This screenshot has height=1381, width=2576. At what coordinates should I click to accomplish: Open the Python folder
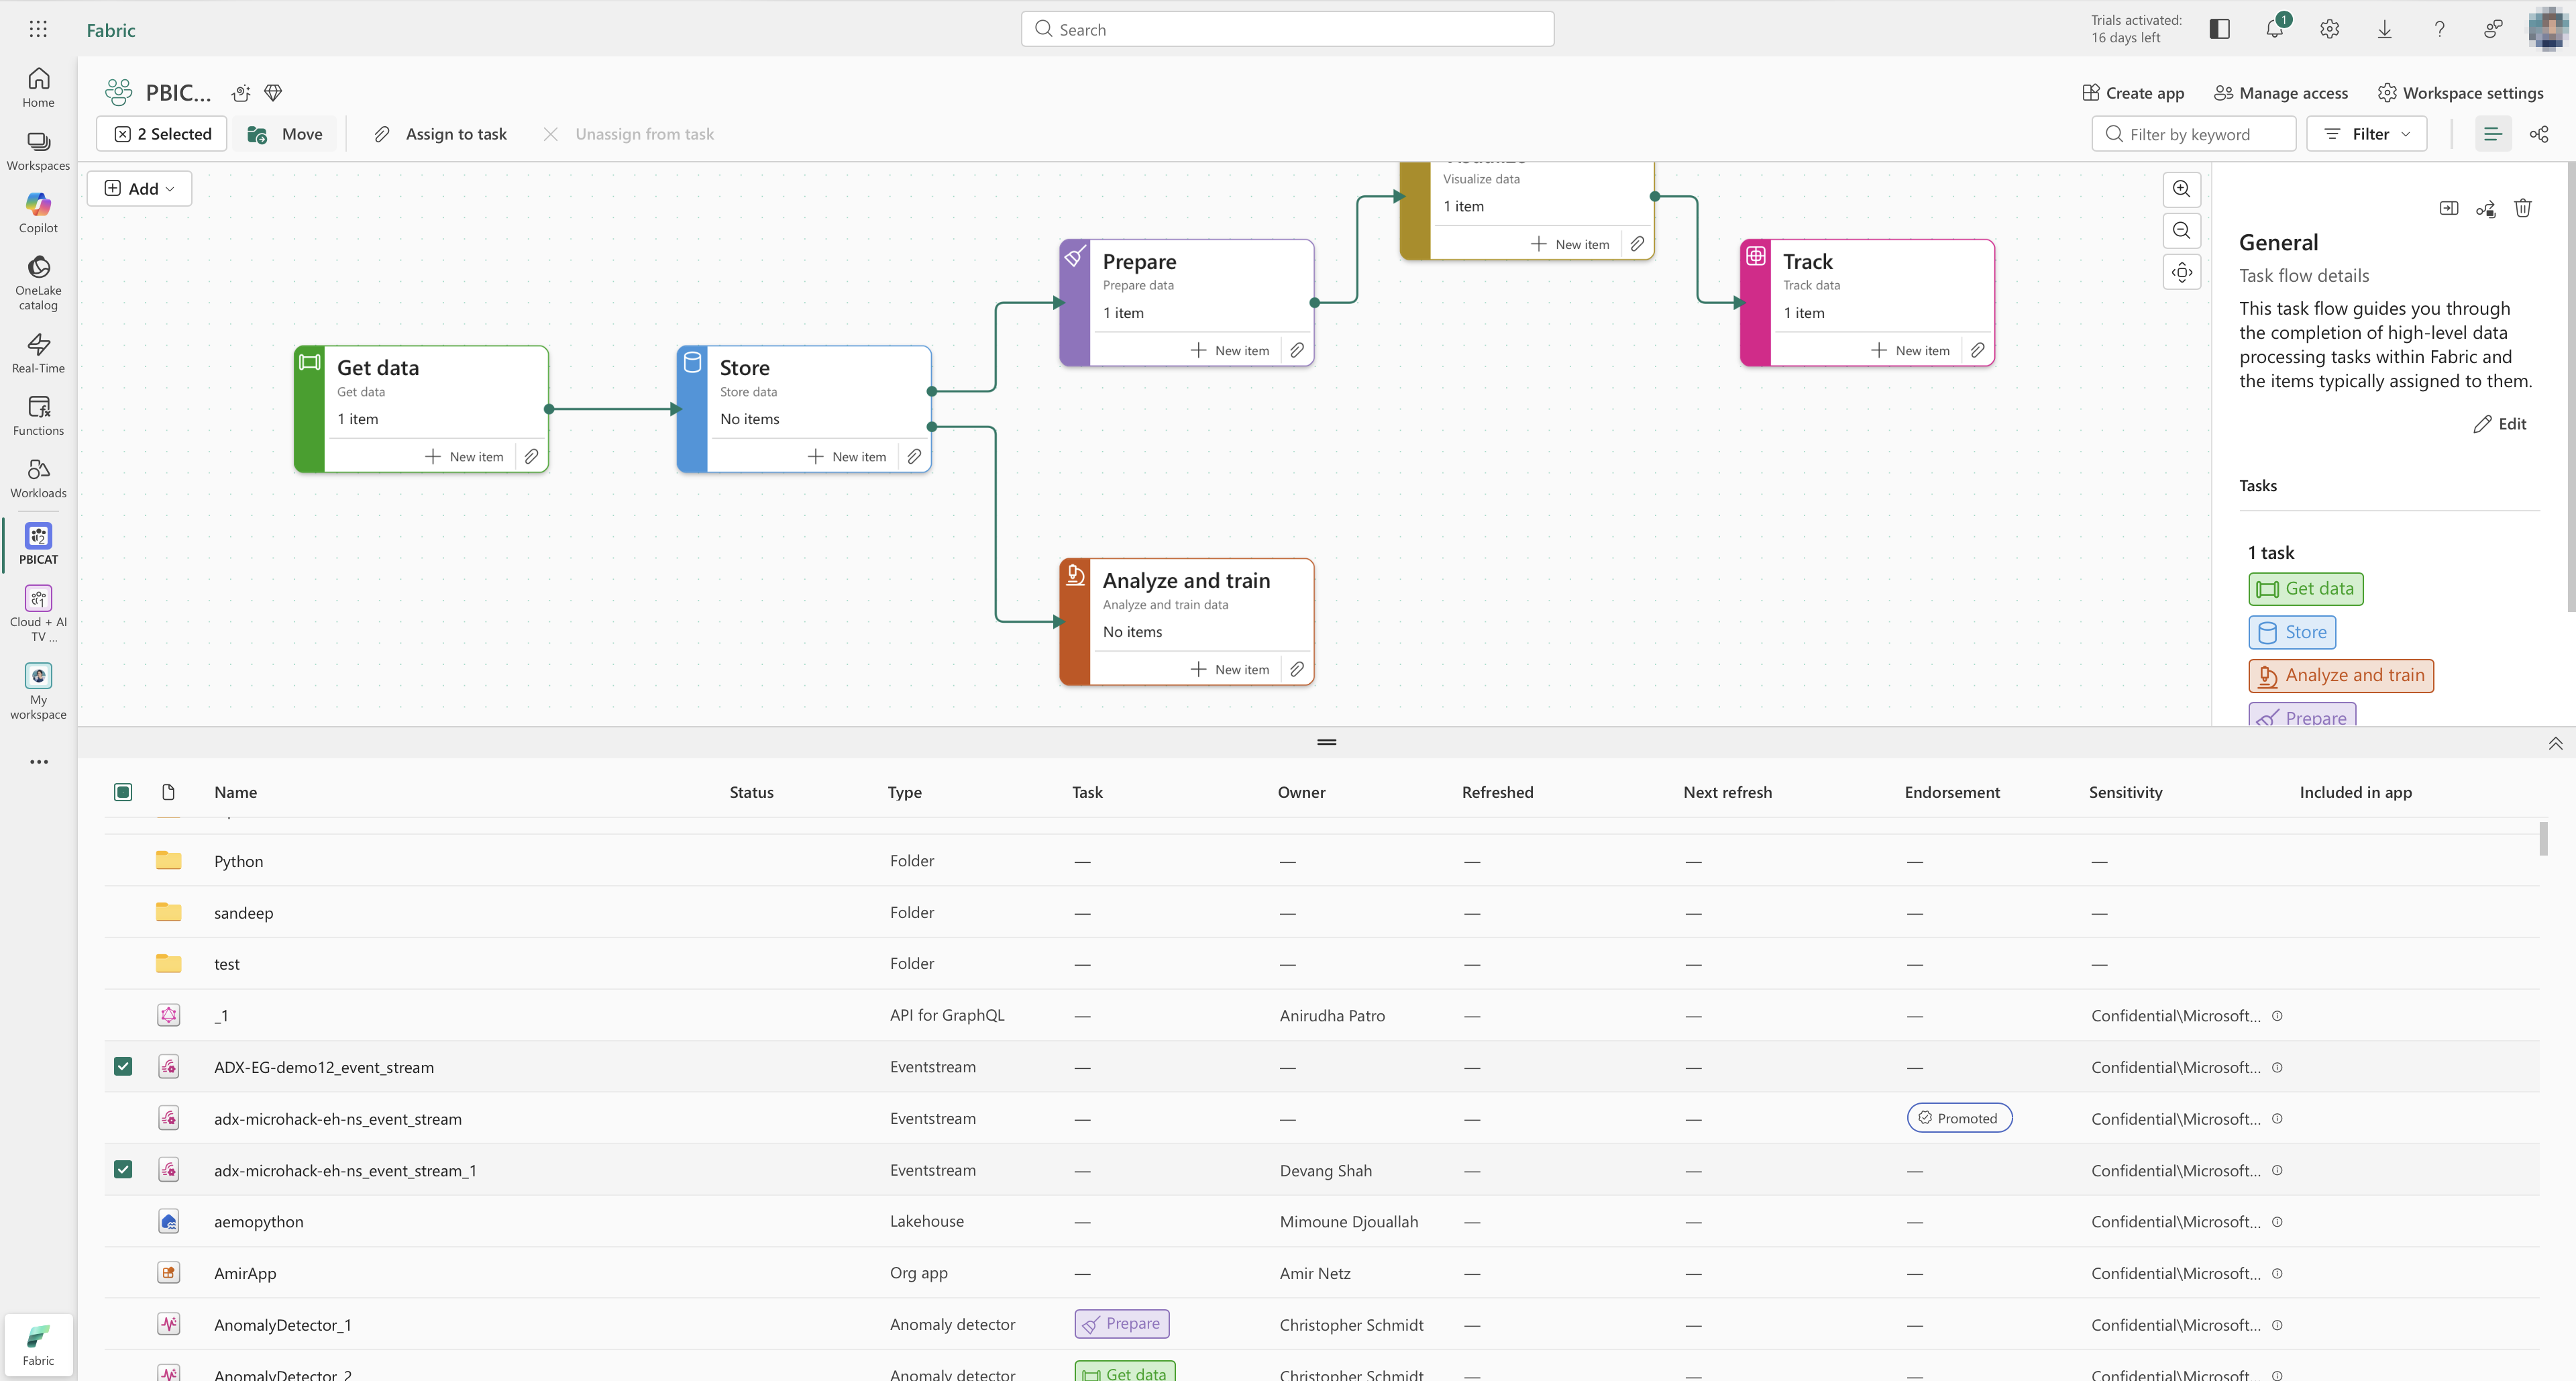pyautogui.click(x=238, y=861)
